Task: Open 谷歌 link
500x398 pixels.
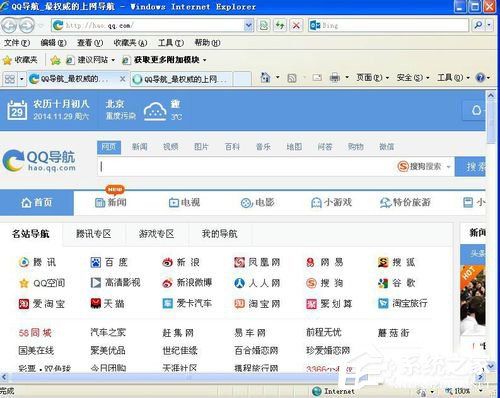Action: pyautogui.click(x=397, y=283)
